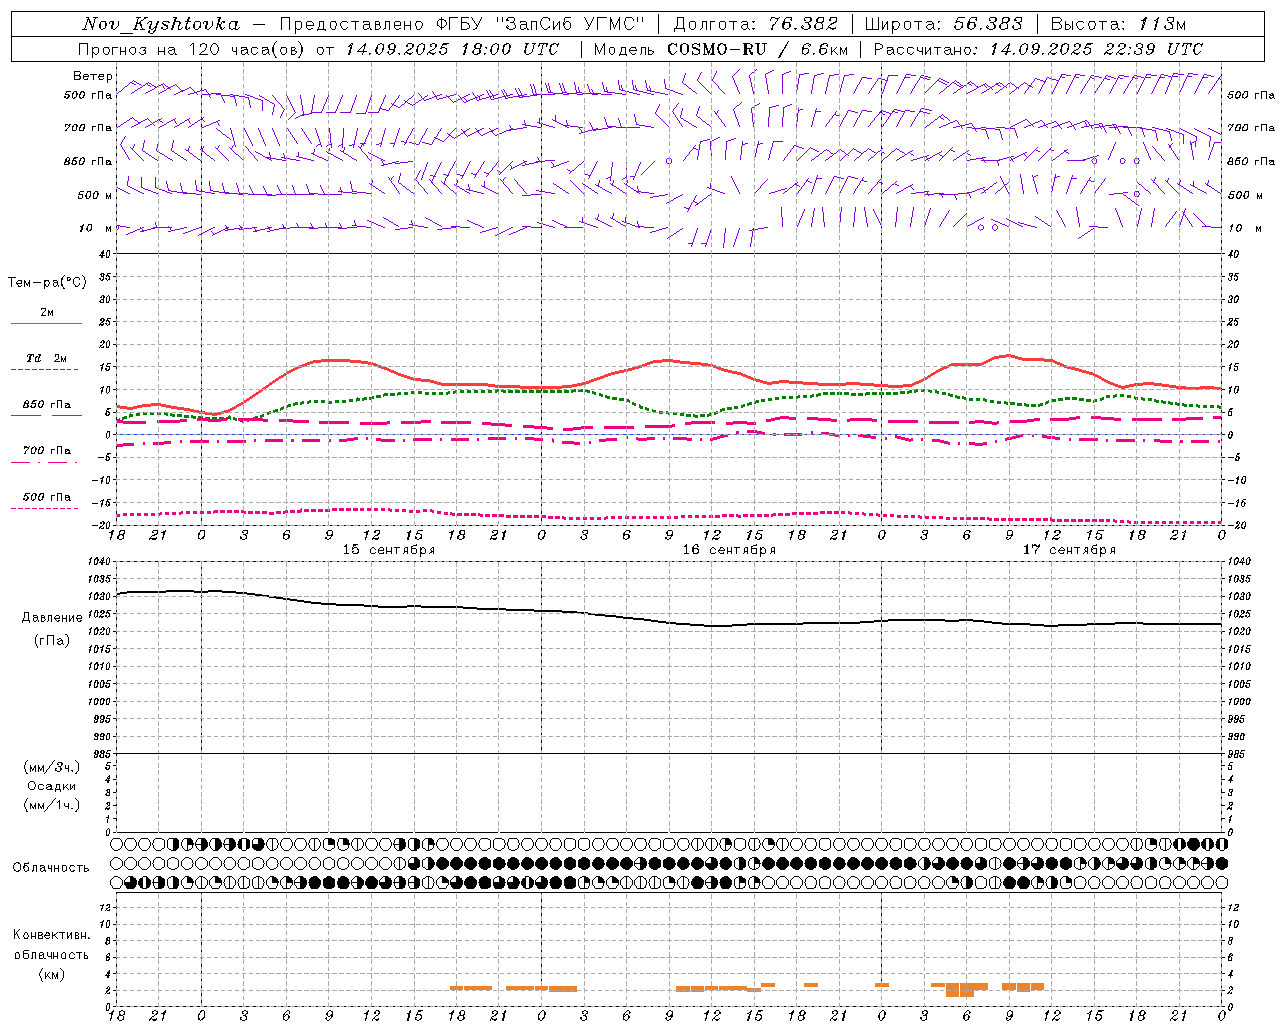Click the 16 сентября date label

729,550
